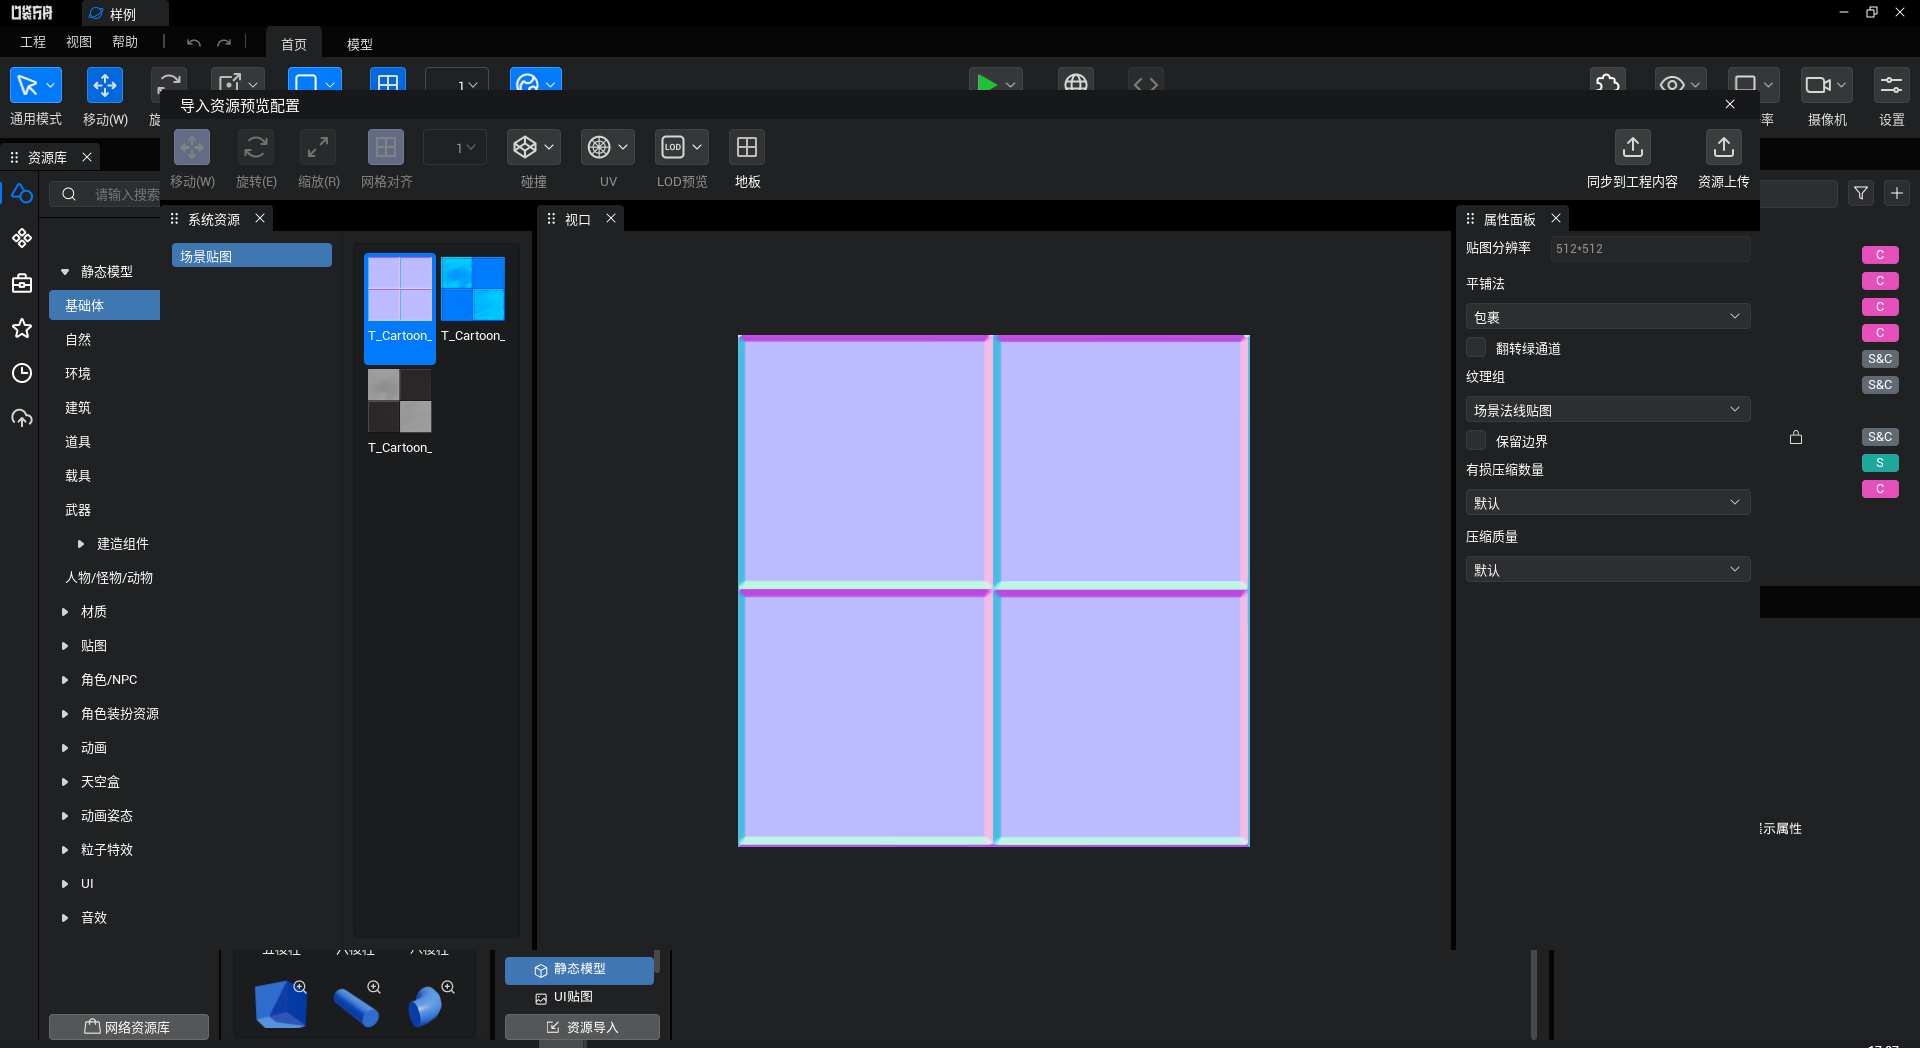Open the code brackets icon
This screenshot has height=1048, width=1920.
coord(1146,84)
